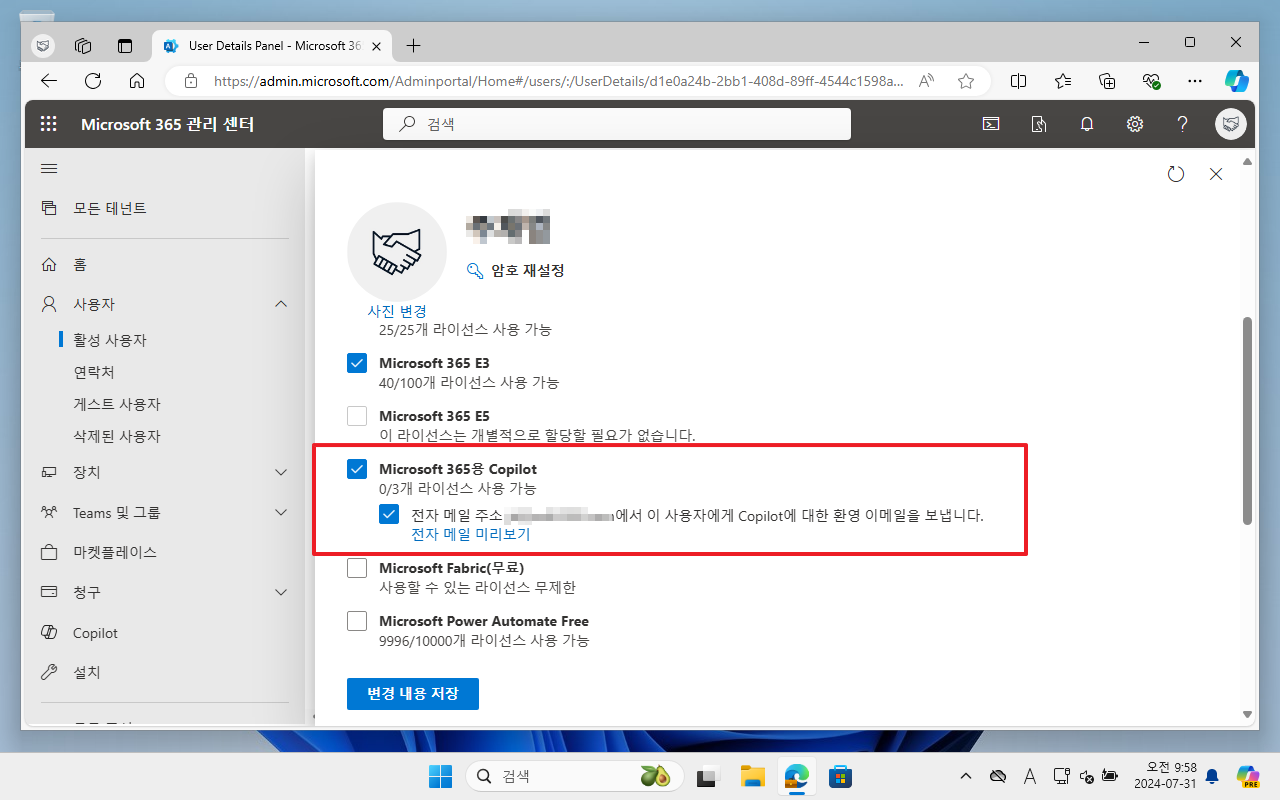Open browser collections icon
The image size is (1280, 800).
[1107, 81]
